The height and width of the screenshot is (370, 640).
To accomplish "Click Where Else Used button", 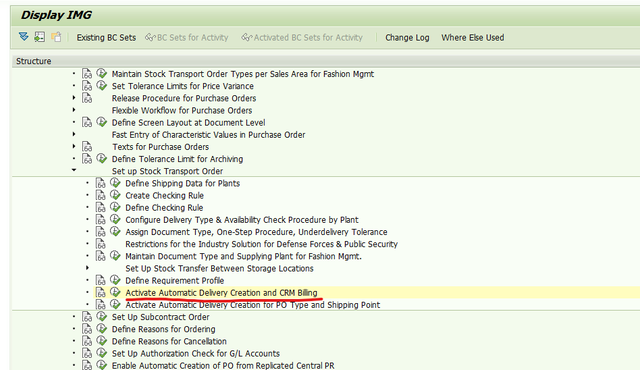I will (x=473, y=38).
